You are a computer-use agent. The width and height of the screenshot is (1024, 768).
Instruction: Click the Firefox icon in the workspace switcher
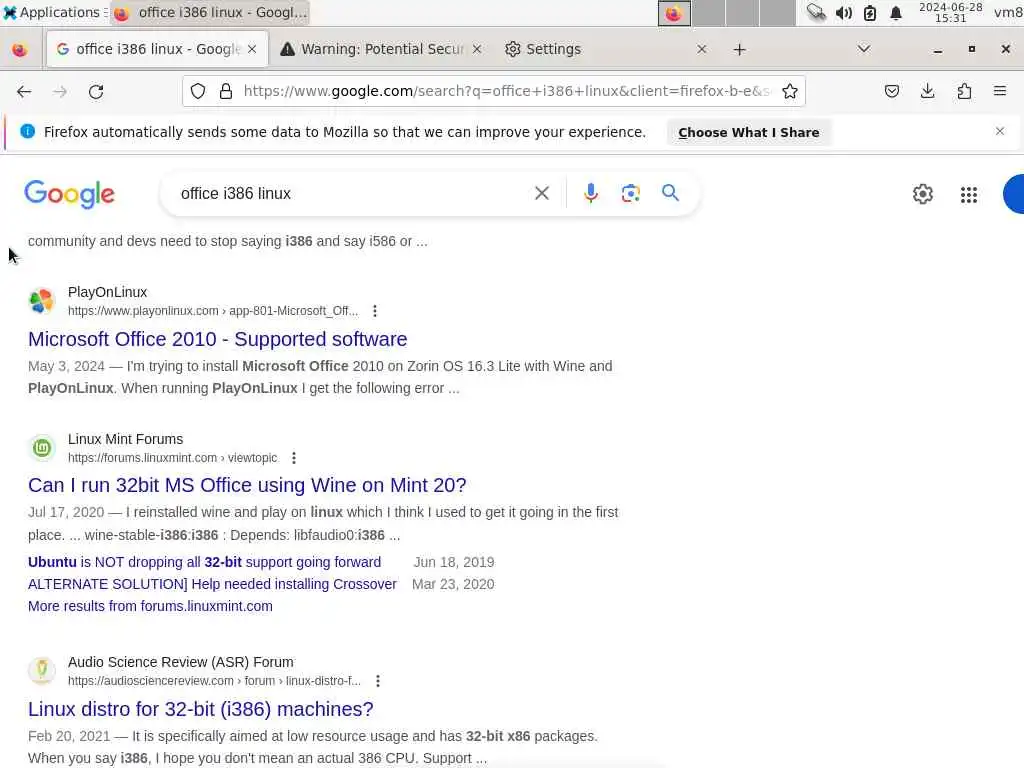tap(674, 13)
